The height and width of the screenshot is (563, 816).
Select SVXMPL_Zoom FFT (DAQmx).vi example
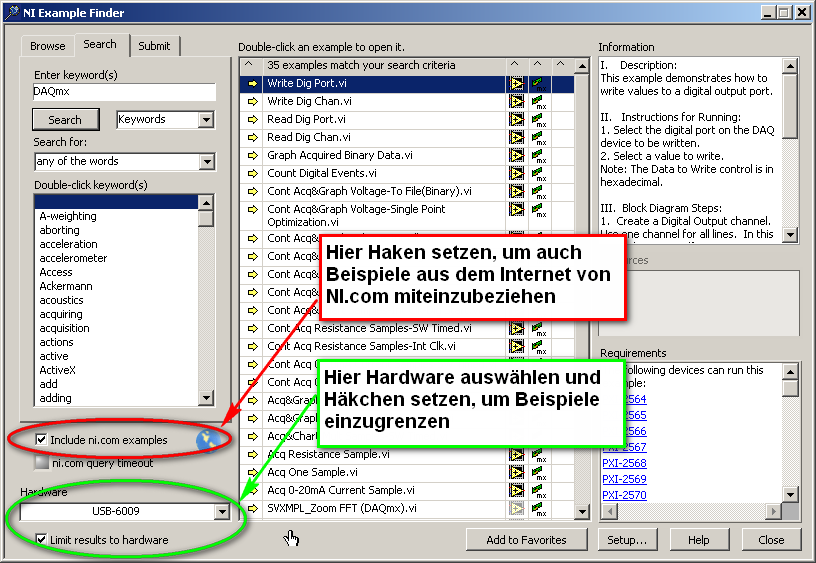tap(384, 508)
